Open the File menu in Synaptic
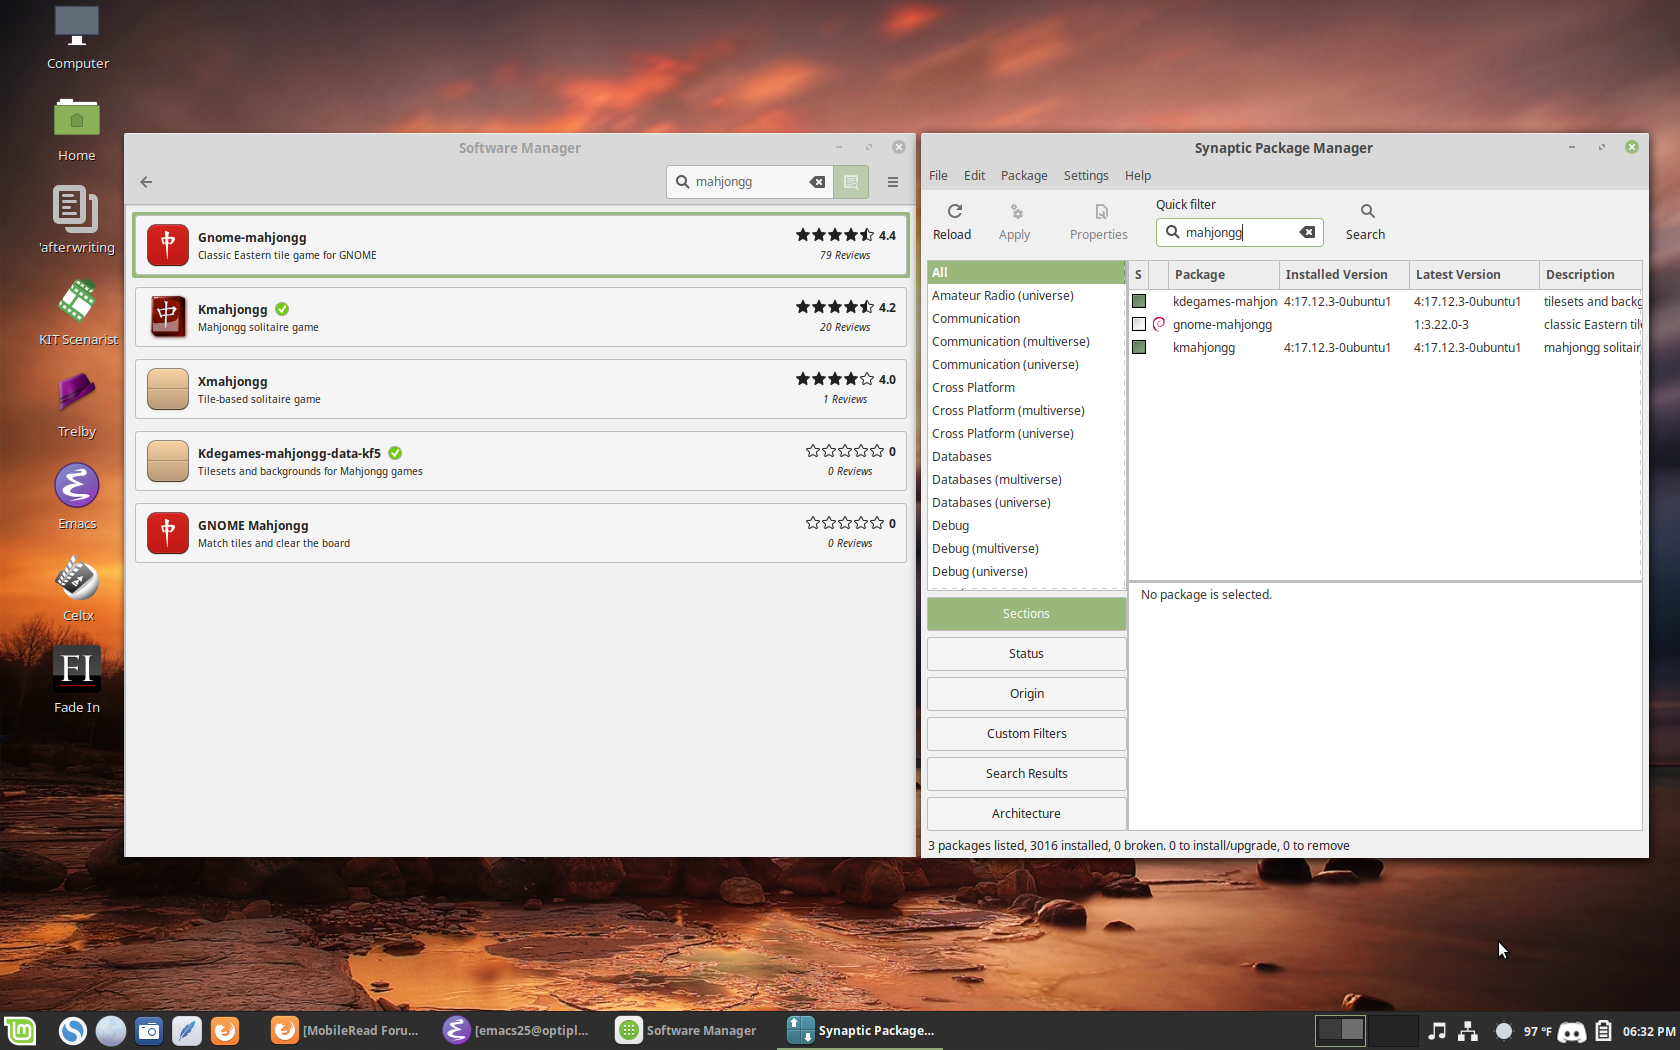The image size is (1680, 1050). pos(938,176)
